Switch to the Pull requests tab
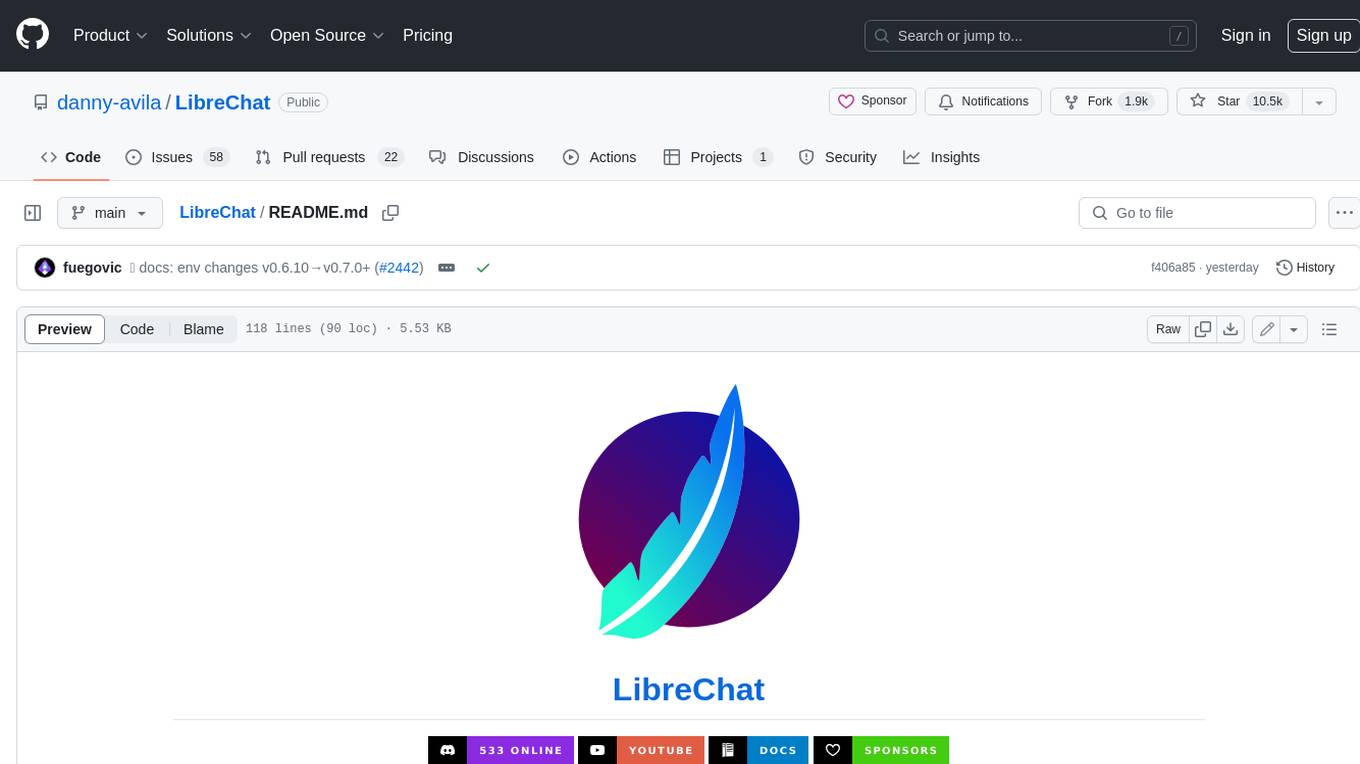1360x764 pixels. (328, 157)
